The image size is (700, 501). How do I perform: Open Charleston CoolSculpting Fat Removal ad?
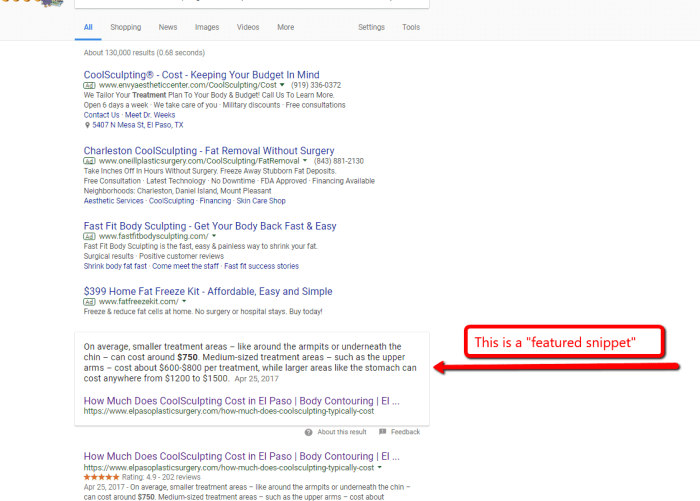coord(209,150)
